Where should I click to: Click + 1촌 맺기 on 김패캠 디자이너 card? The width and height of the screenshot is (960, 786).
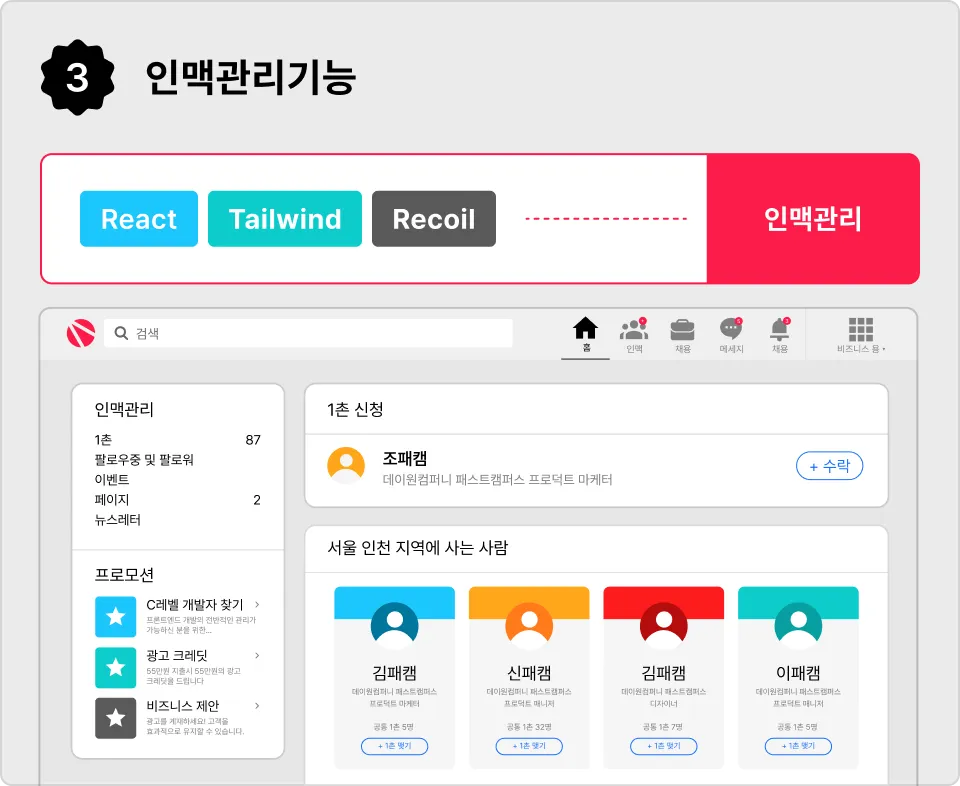[x=664, y=746]
